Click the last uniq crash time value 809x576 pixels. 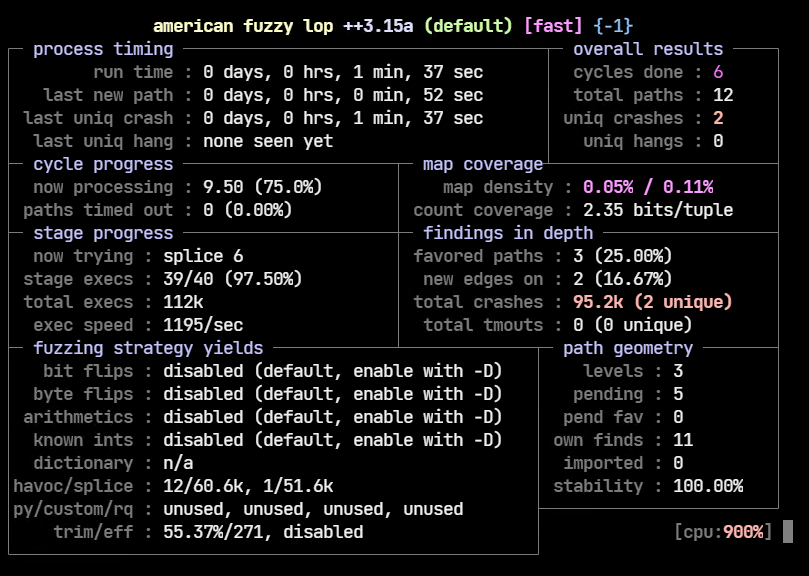coord(343,118)
